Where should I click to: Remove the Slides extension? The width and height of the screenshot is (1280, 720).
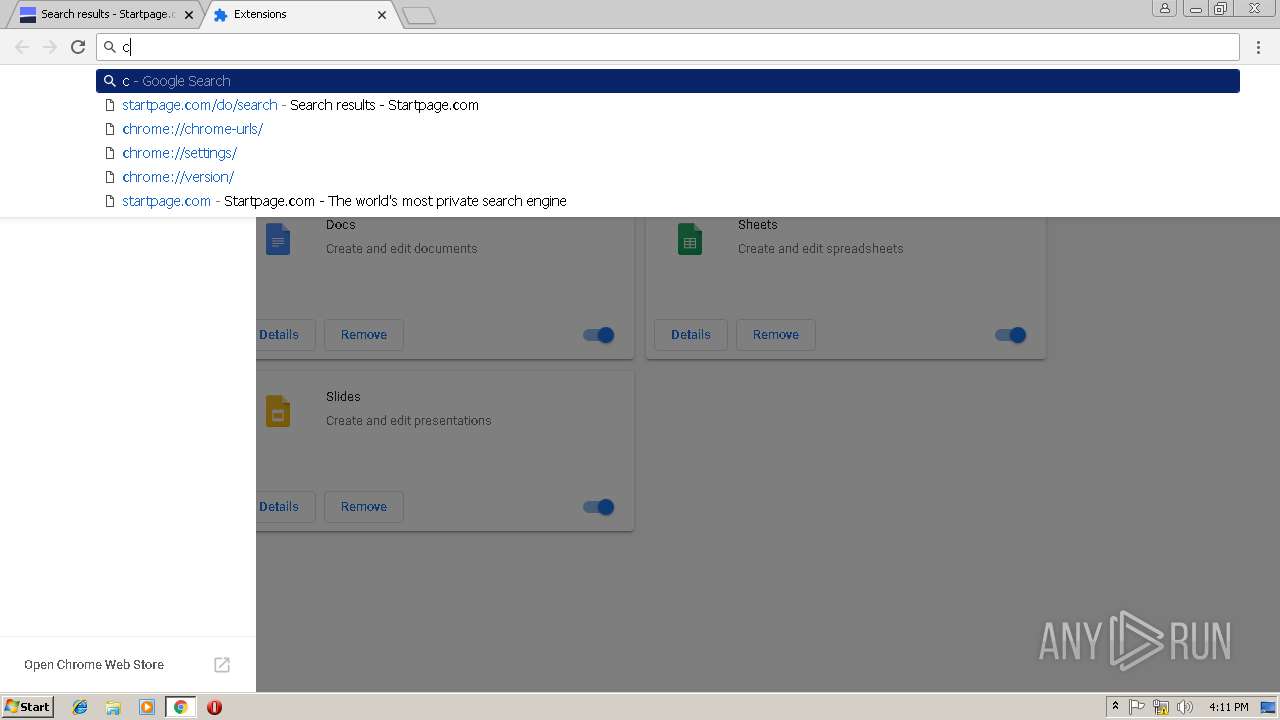click(364, 507)
